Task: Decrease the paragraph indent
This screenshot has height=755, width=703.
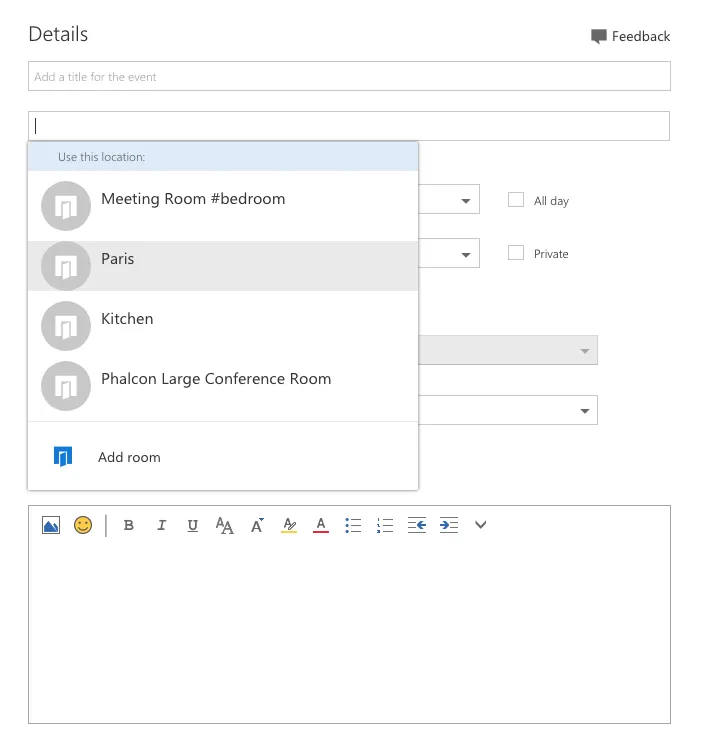Action: click(x=417, y=525)
